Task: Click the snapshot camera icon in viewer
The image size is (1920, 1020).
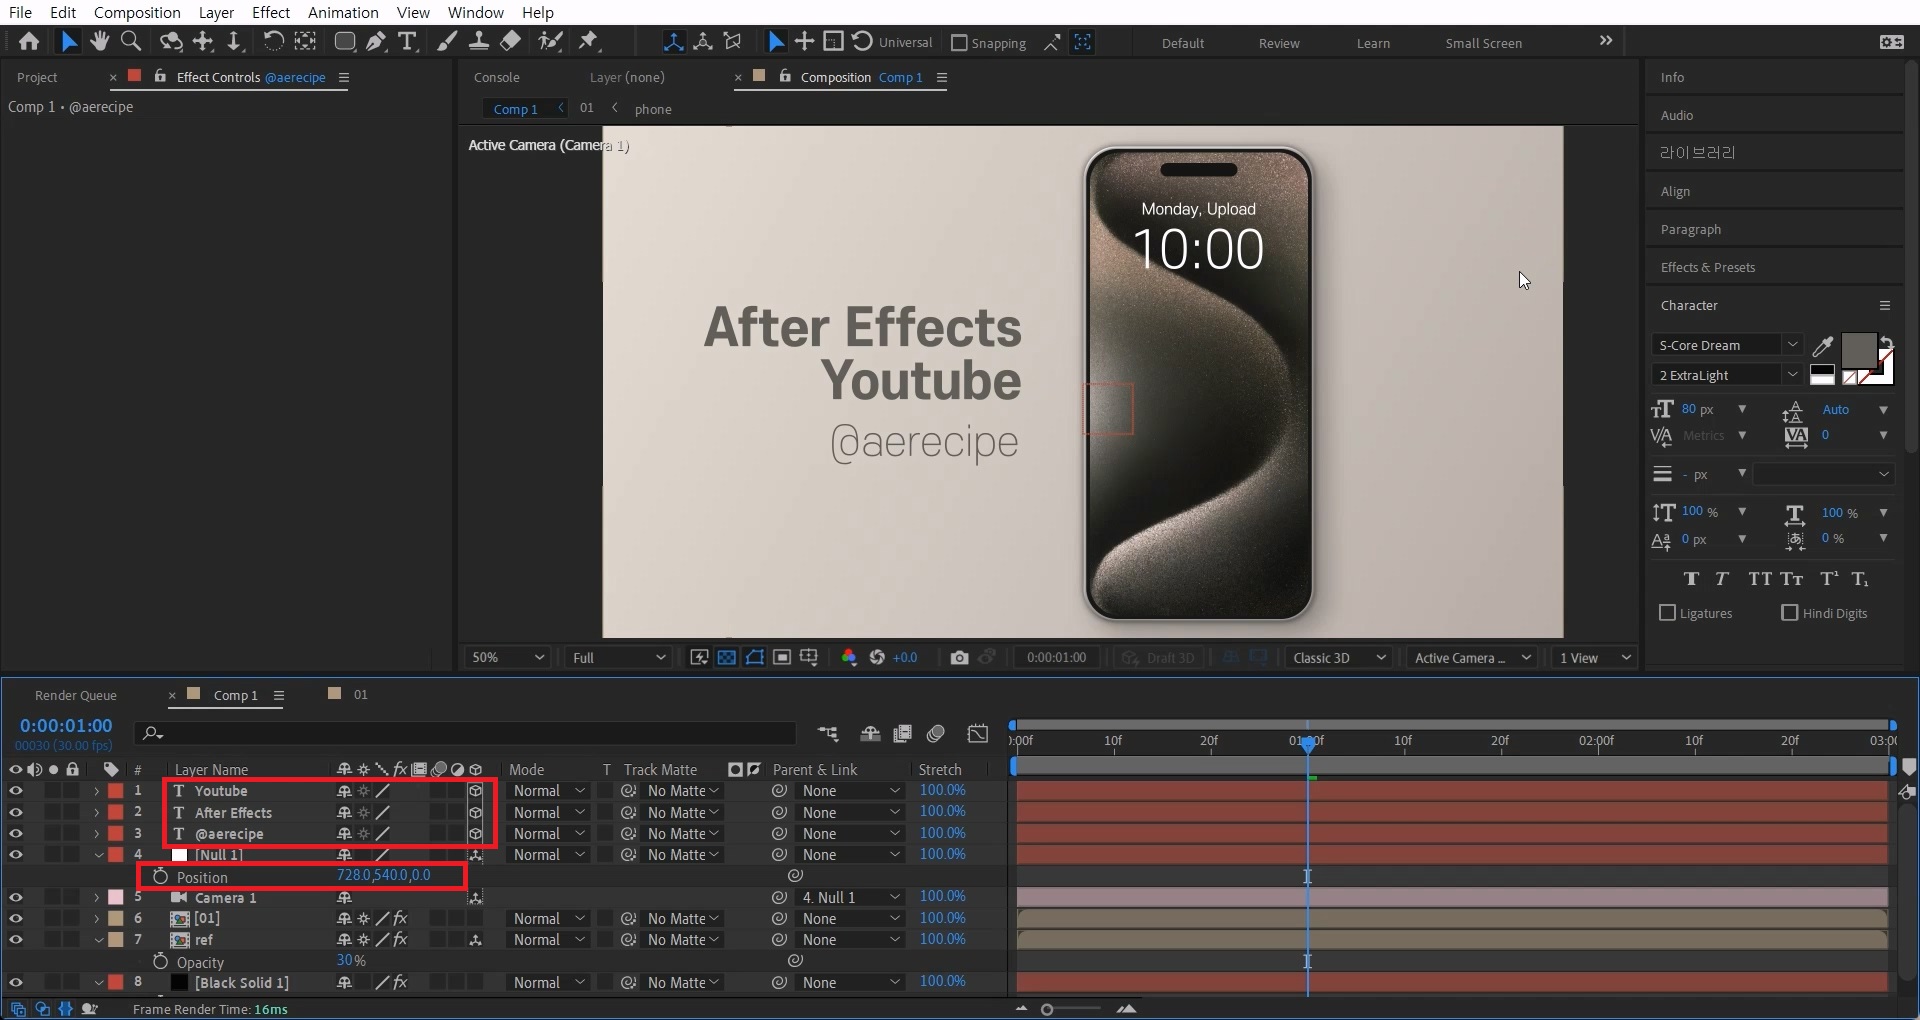Action: point(959,657)
